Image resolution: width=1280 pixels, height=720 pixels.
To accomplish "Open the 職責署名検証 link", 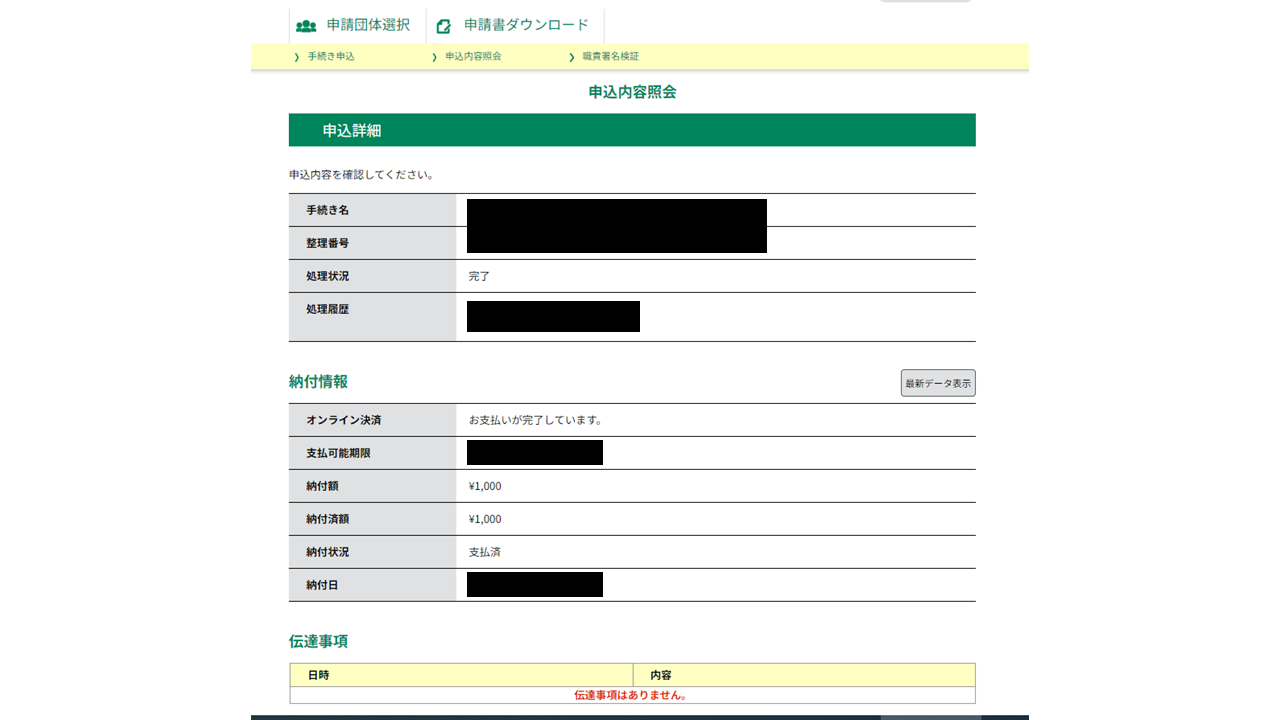I will (x=610, y=57).
